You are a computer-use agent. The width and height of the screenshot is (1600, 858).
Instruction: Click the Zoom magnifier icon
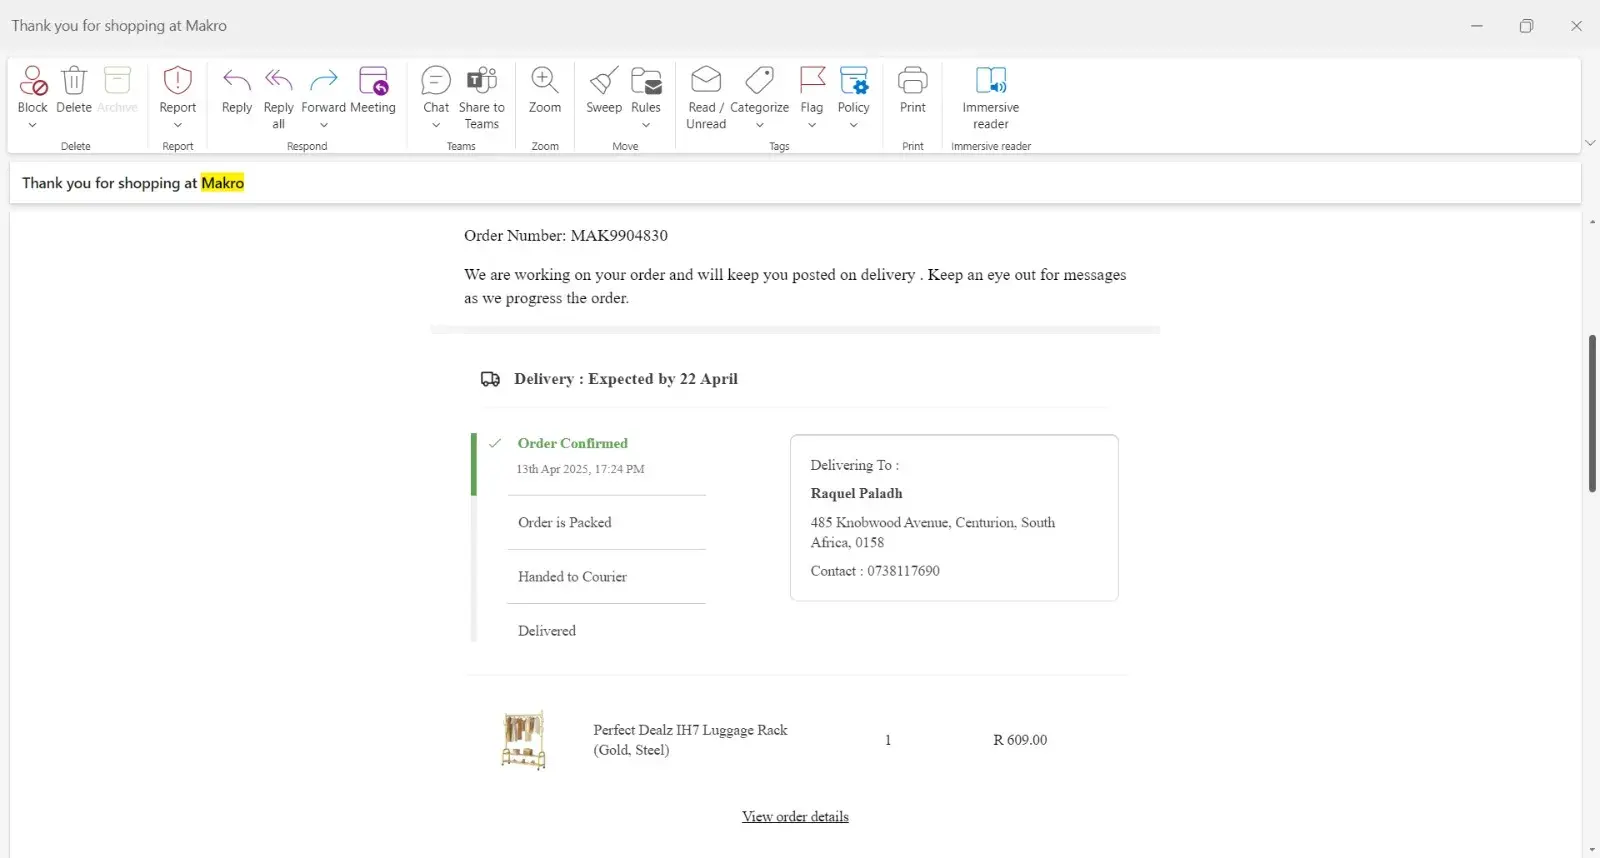point(545,81)
